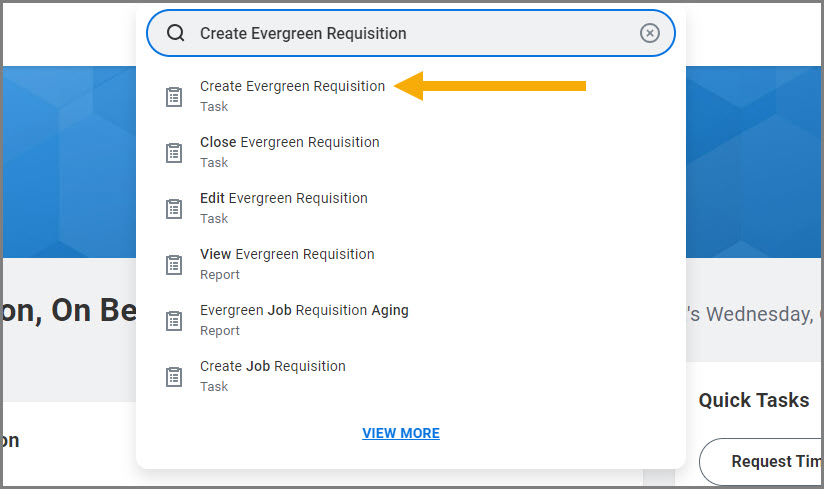This screenshot has height=489, width=824.
Task: Click the magnifying glass search icon
Action: point(176,33)
